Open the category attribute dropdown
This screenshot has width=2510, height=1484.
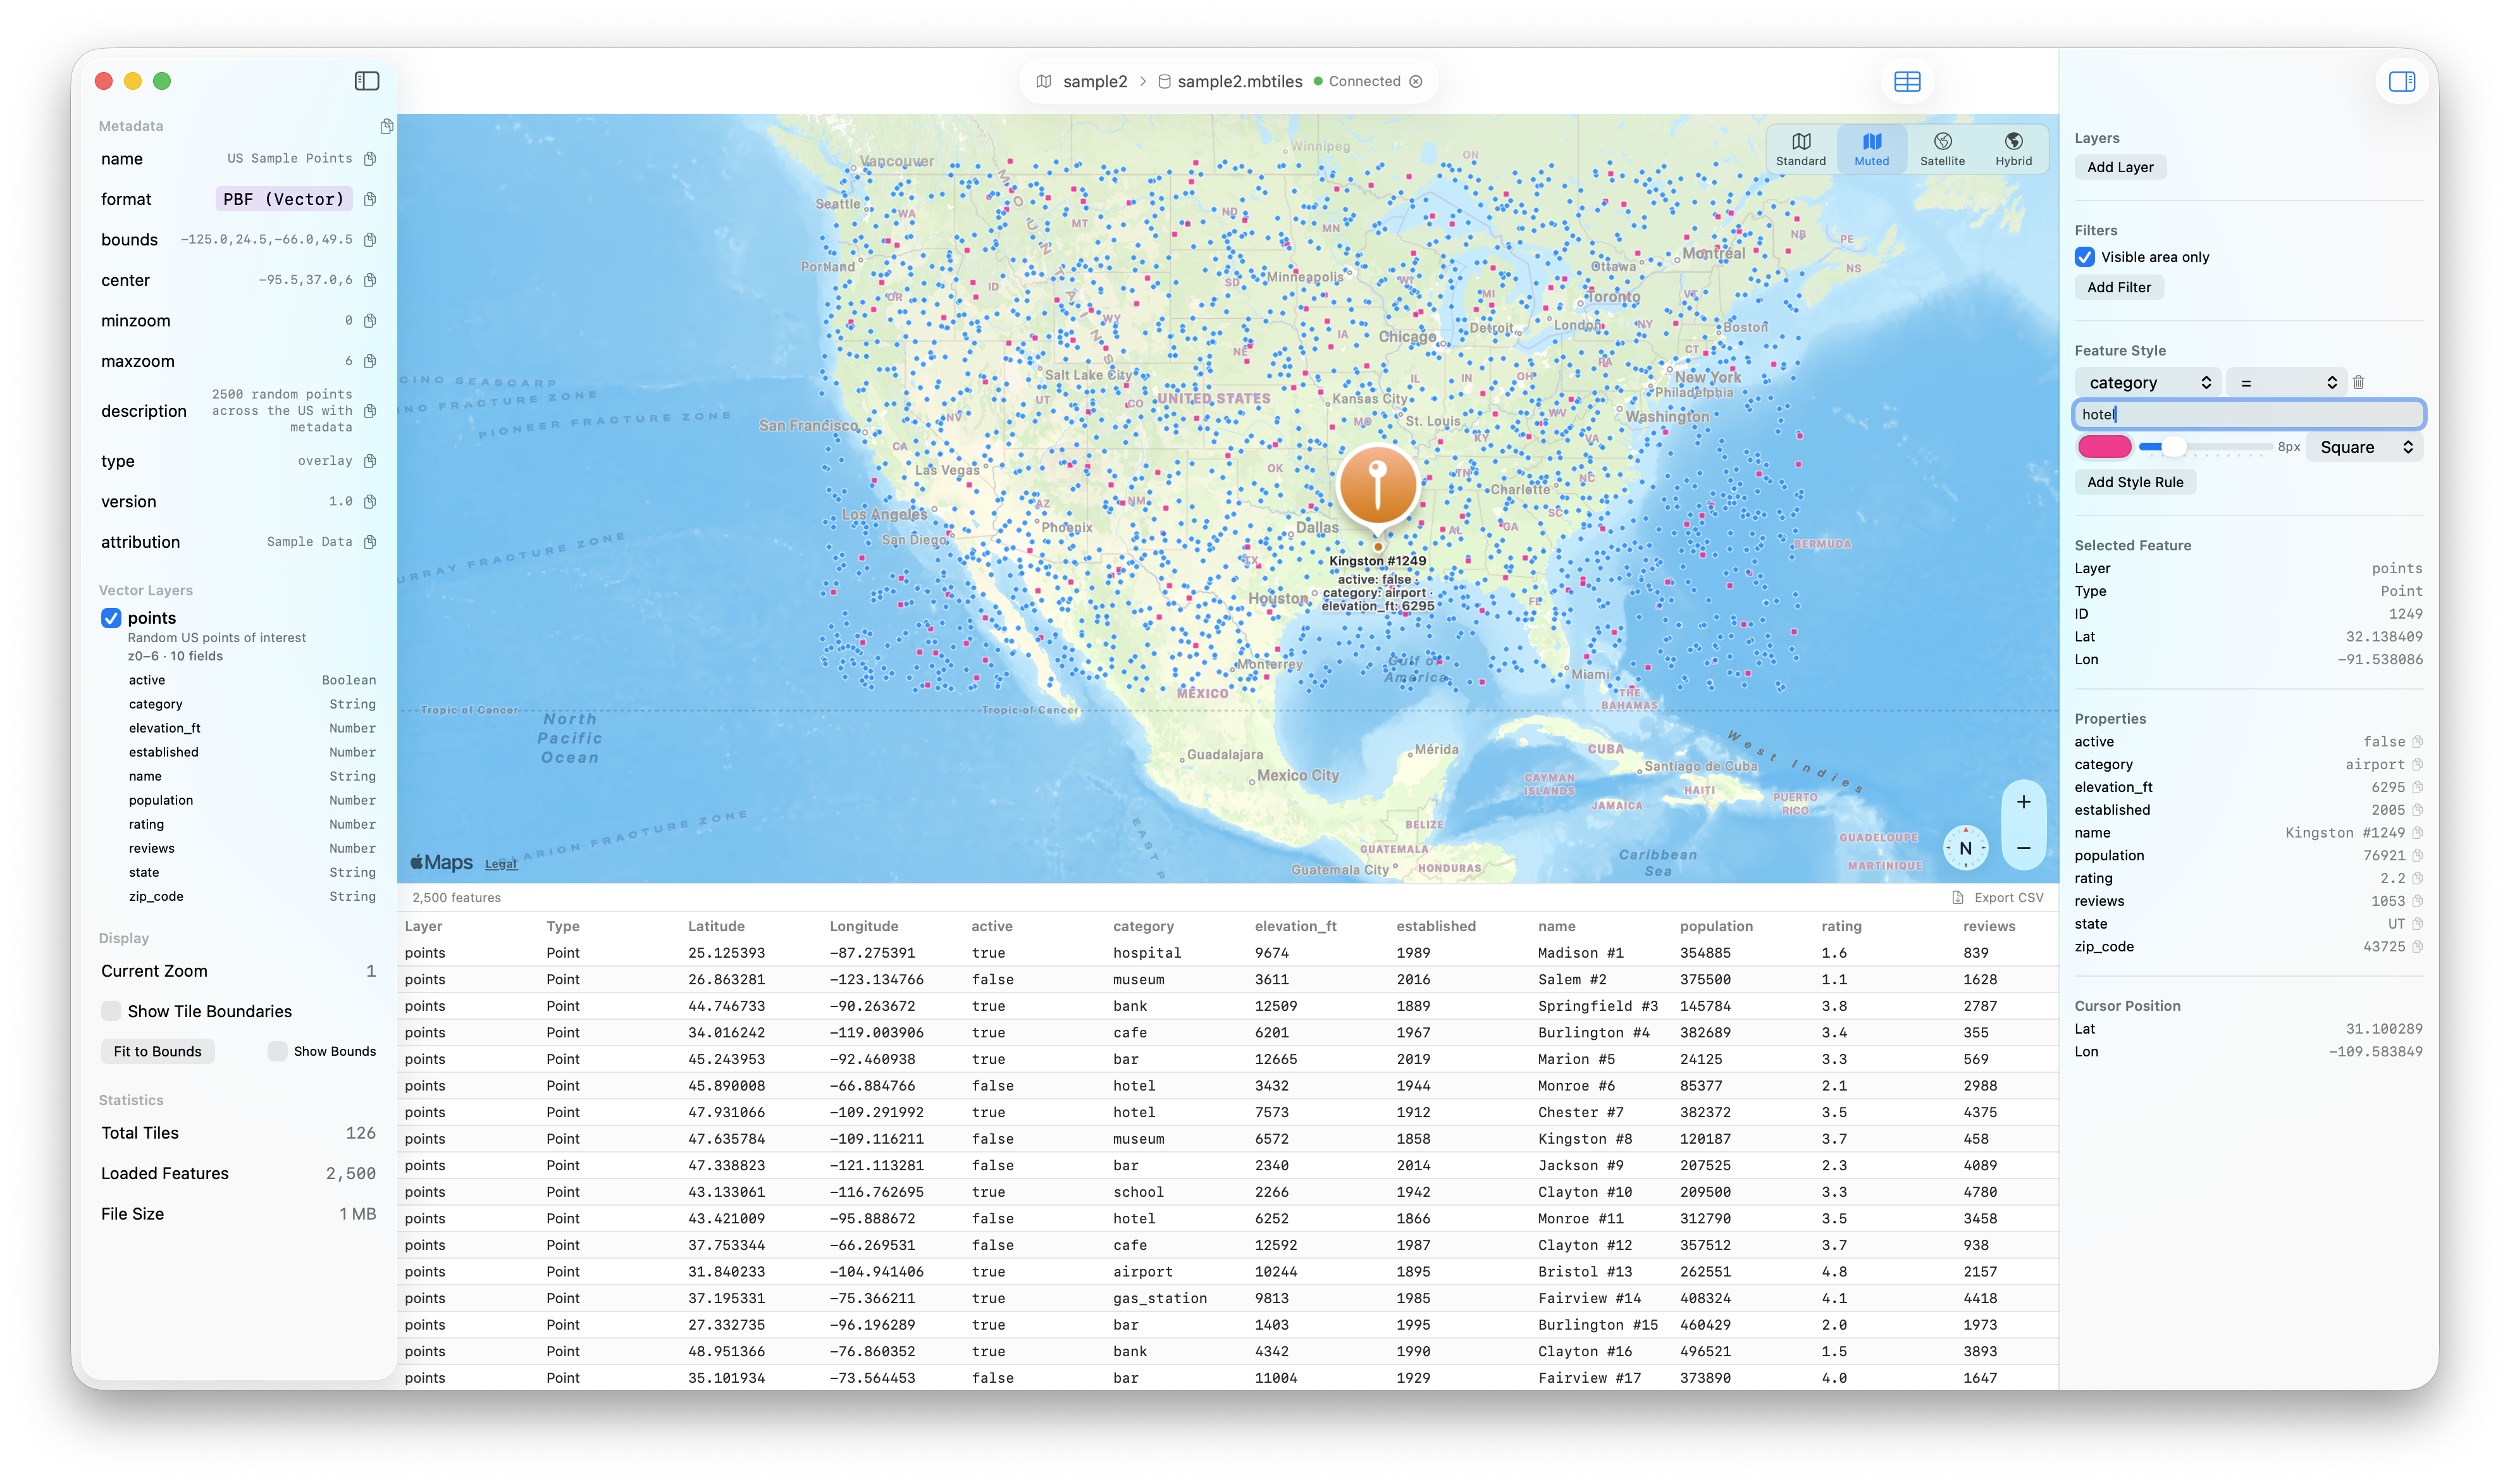pos(2148,381)
